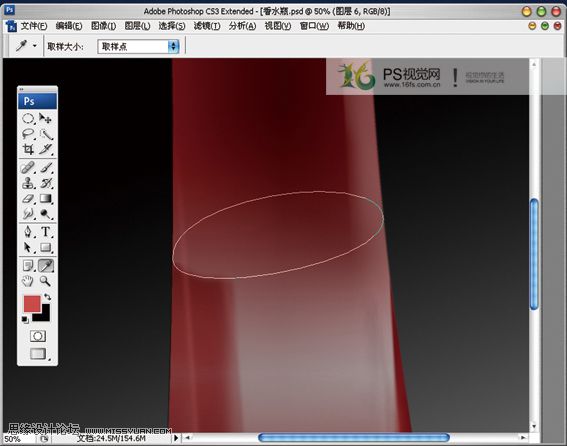Click the vertical scrollbar thumb

(534, 254)
